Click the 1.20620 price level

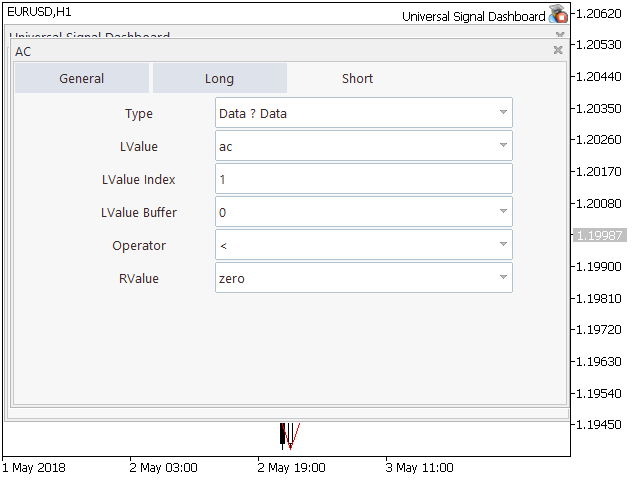(x=598, y=13)
